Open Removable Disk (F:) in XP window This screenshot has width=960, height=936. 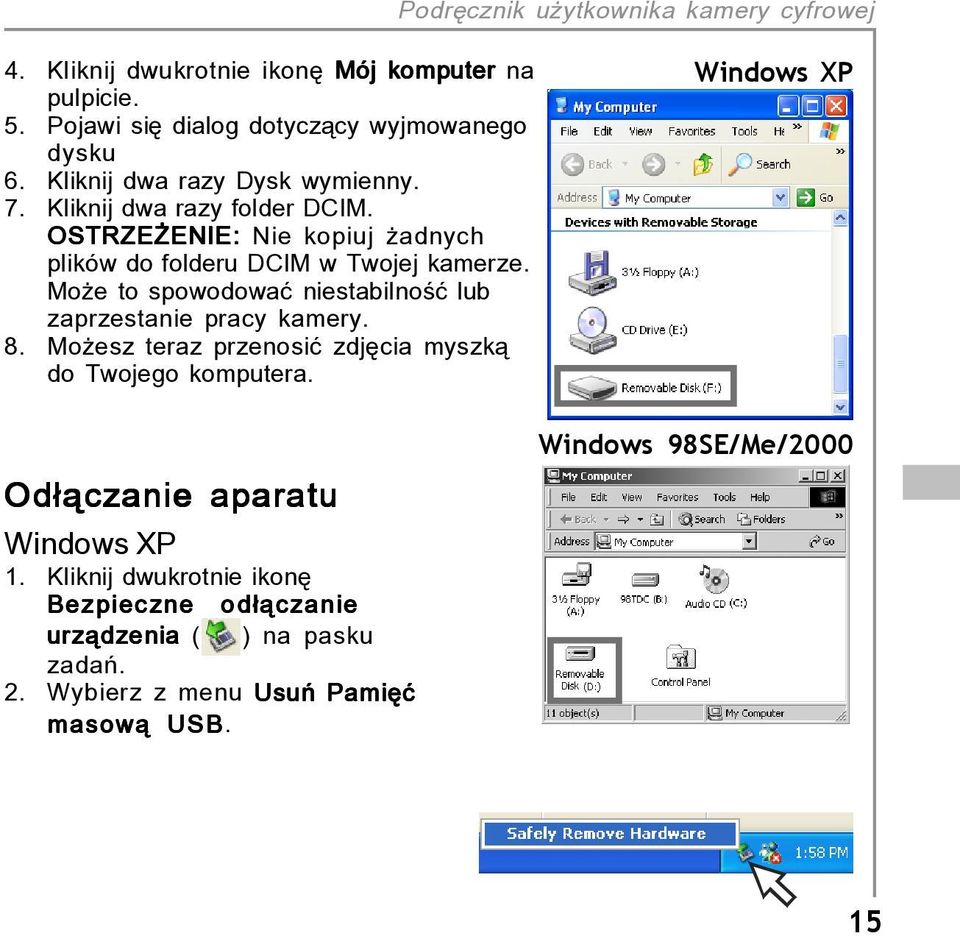(645, 387)
